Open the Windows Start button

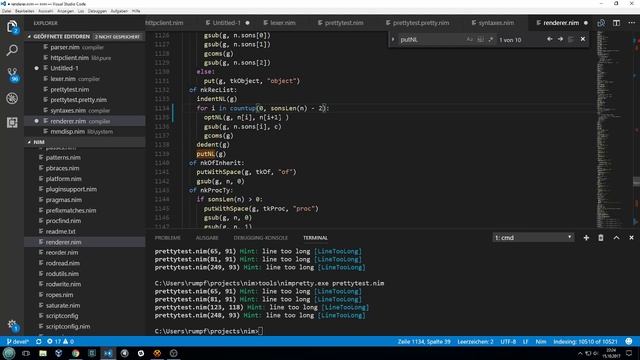pos(9,353)
